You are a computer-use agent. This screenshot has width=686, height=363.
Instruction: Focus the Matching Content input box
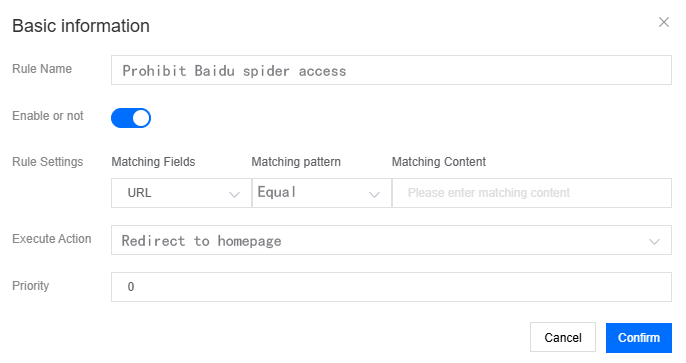(532, 193)
